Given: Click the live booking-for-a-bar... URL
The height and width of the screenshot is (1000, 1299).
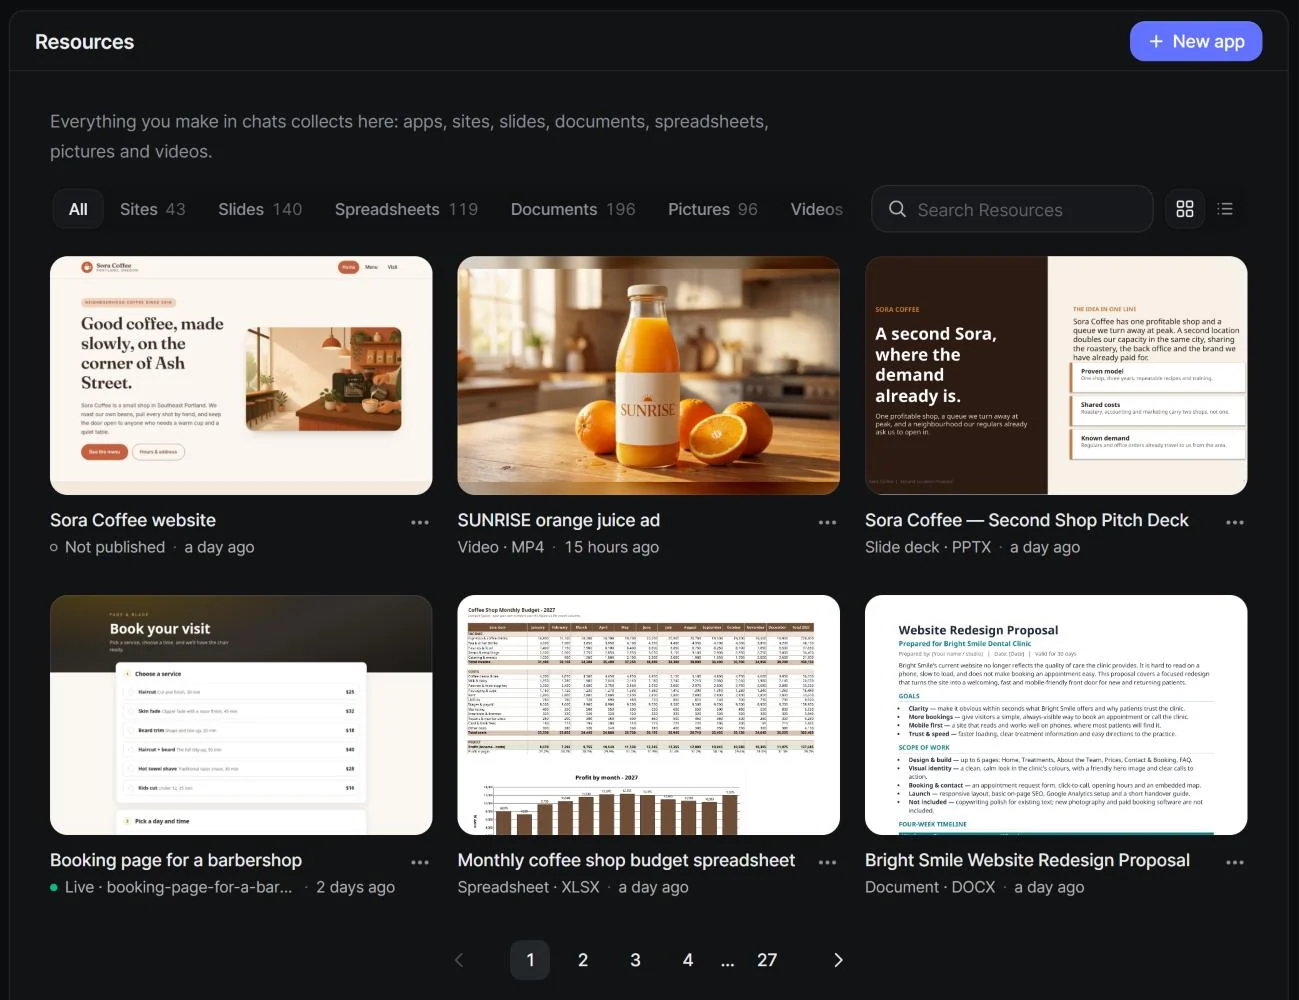Looking at the screenshot, I should [200, 887].
